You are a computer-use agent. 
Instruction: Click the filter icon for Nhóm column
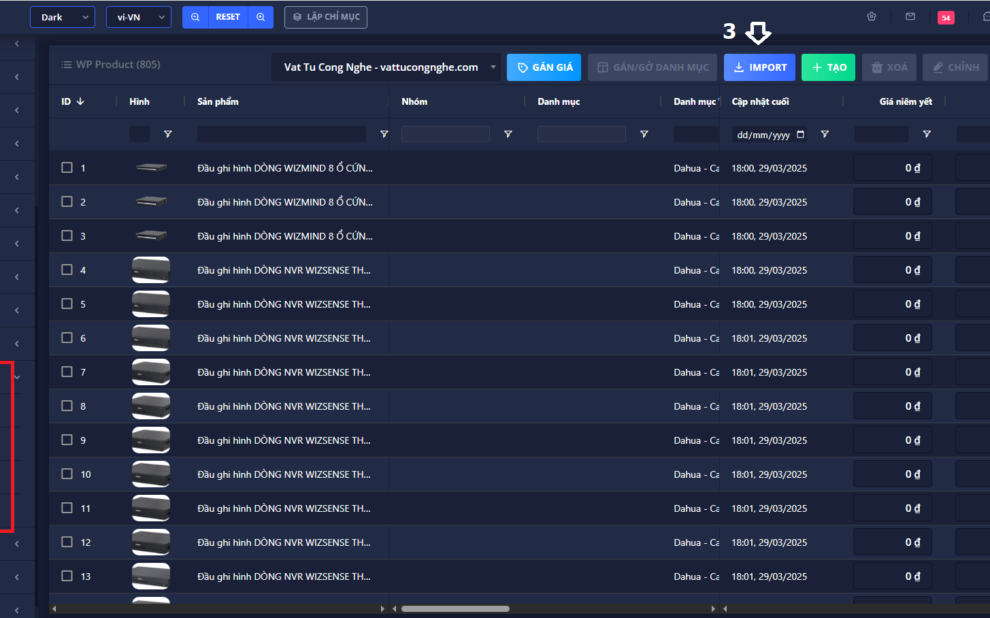tap(508, 134)
